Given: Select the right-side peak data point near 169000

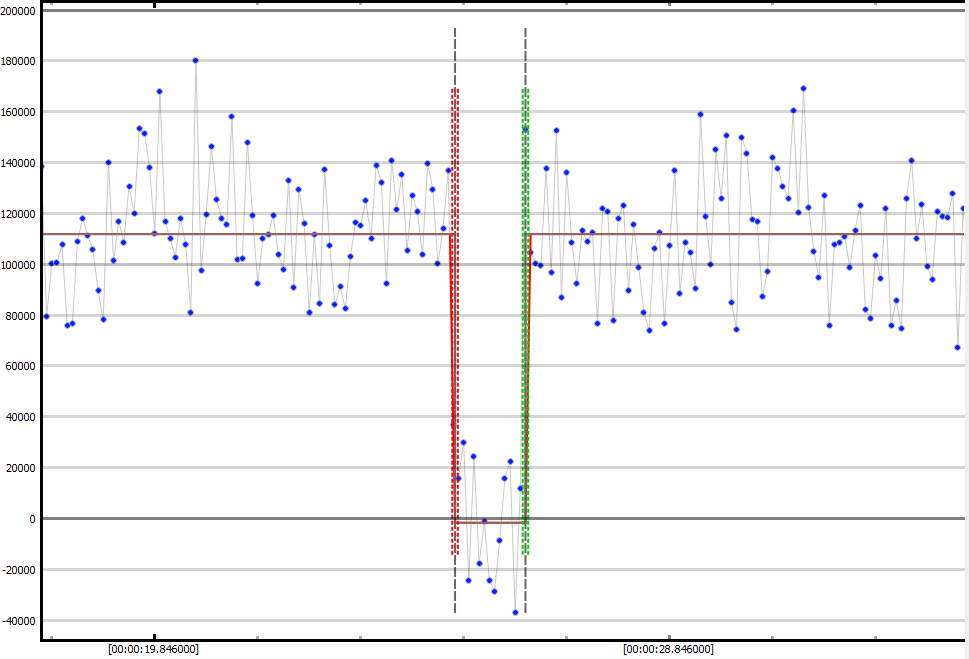Looking at the screenshot, I should point(803,88).
